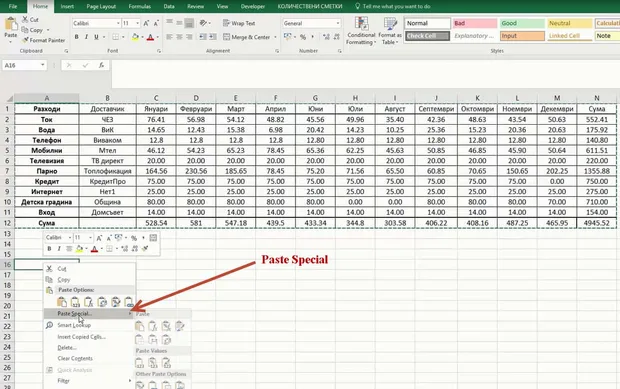The height and width of the screenshot is (389, 620).
Task: Open the Review ribbon tab
Action: point(195,6)
